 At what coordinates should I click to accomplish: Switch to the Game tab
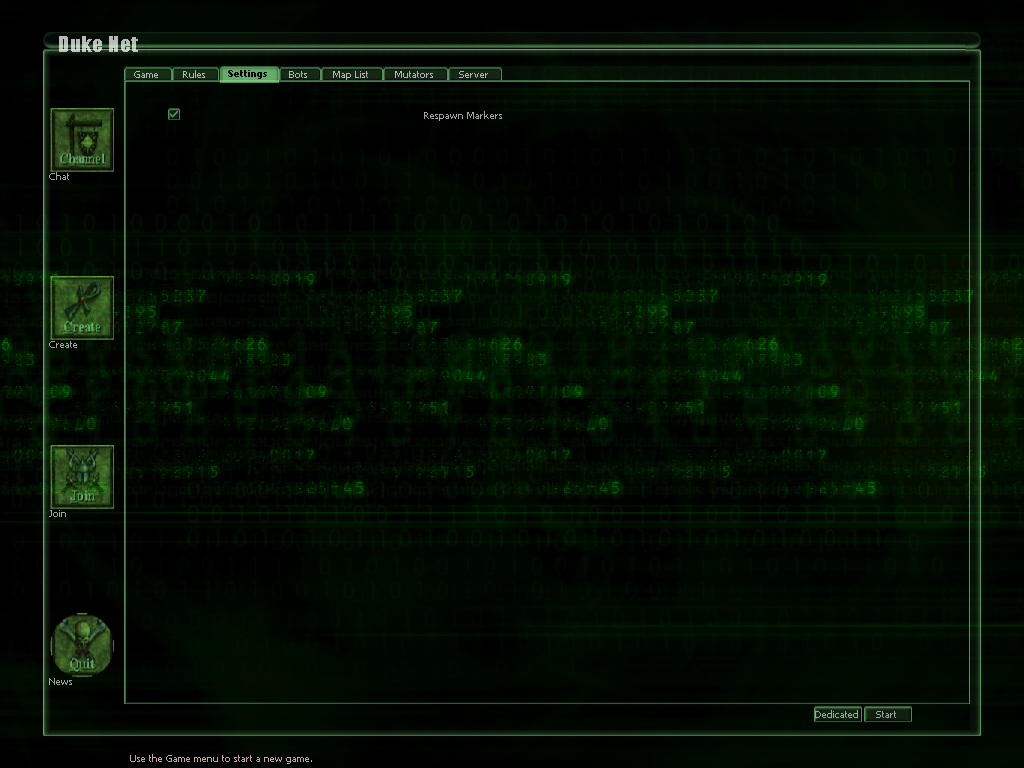[x=148, y=74]
